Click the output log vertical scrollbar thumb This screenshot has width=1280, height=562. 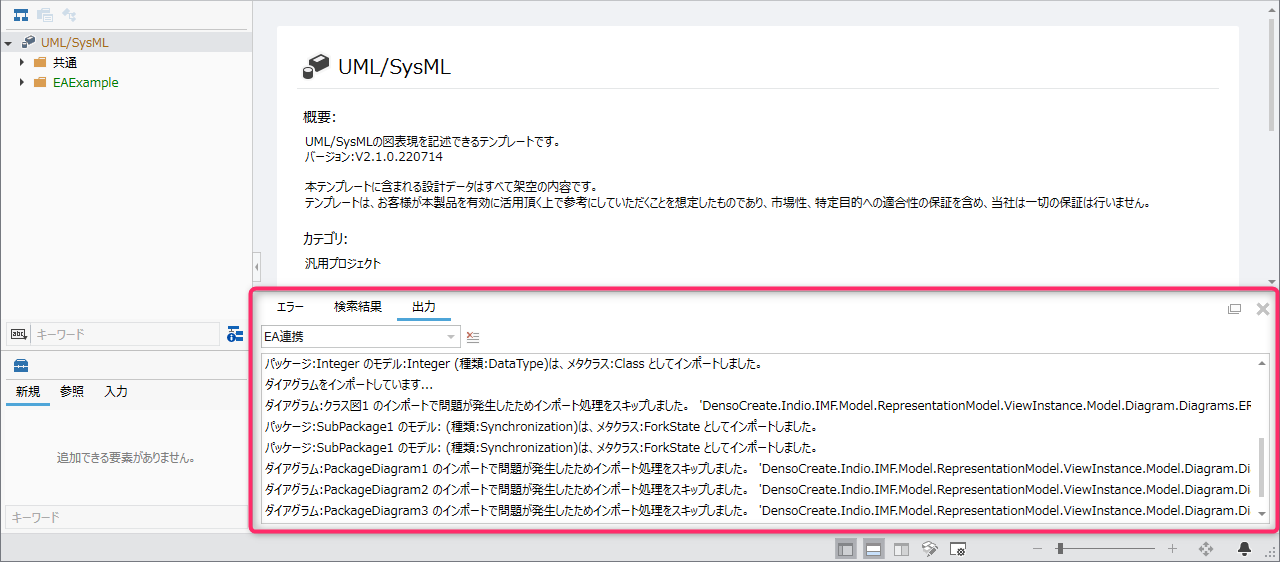(1262, 466)
